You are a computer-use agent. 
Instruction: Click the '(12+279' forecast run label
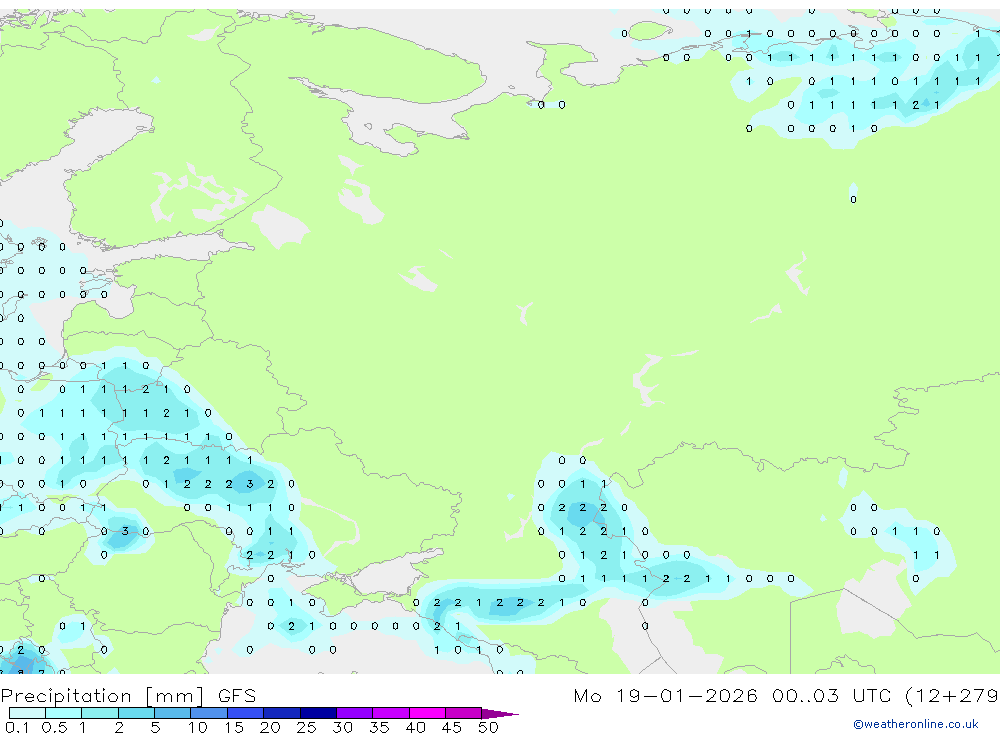click(x=952, y=696)
